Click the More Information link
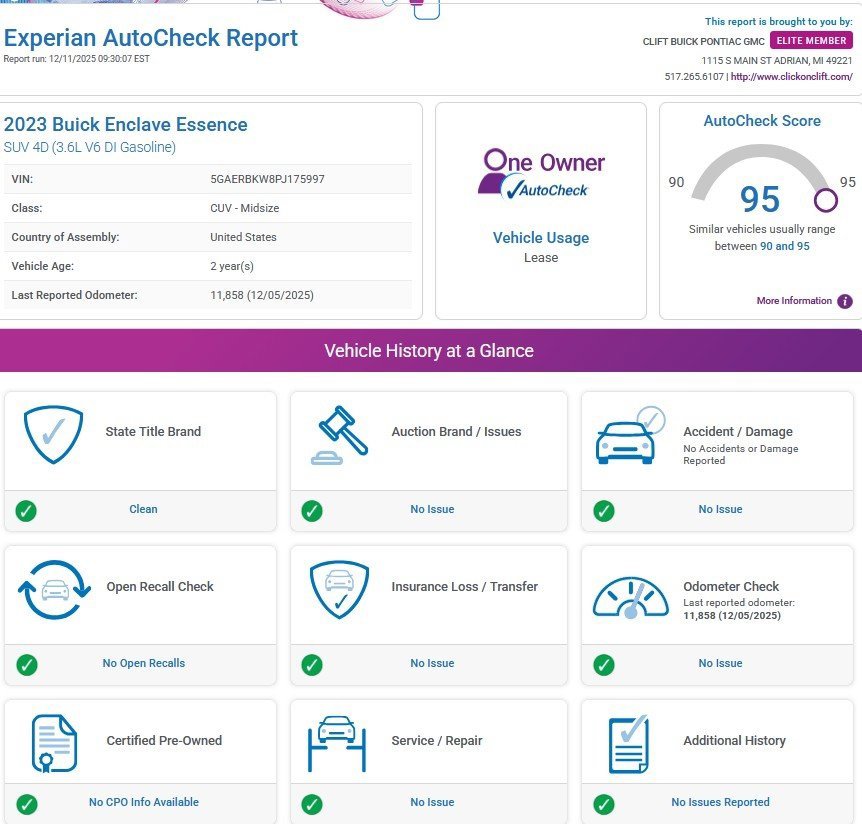Viewport: 862px width, 824px height. point(793,301)
